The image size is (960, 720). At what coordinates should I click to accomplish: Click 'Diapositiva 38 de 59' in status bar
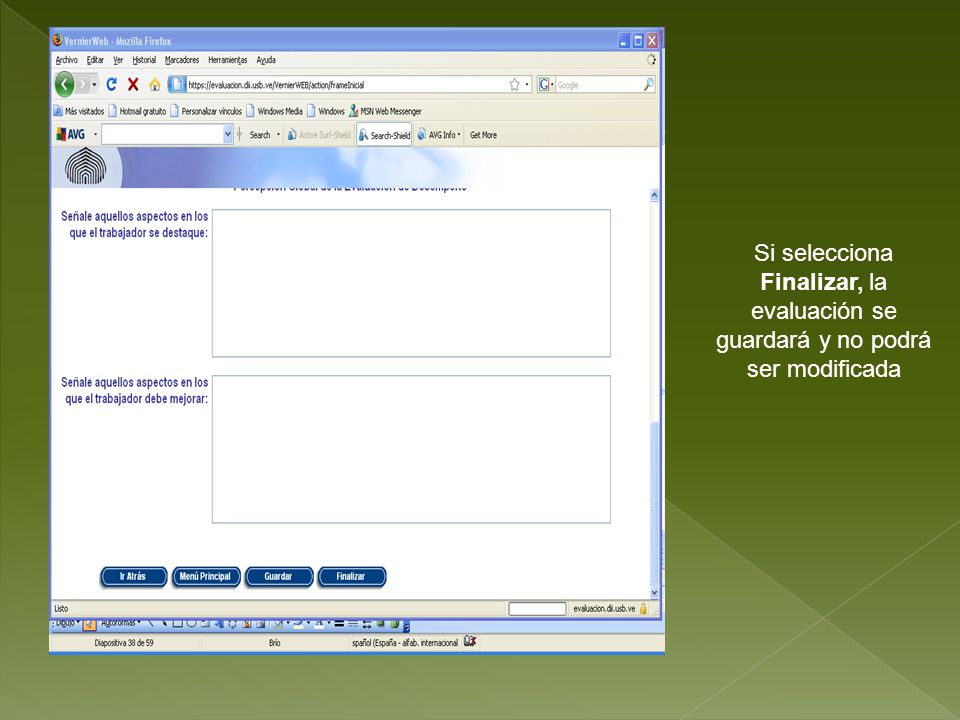[x=124, y=643]
